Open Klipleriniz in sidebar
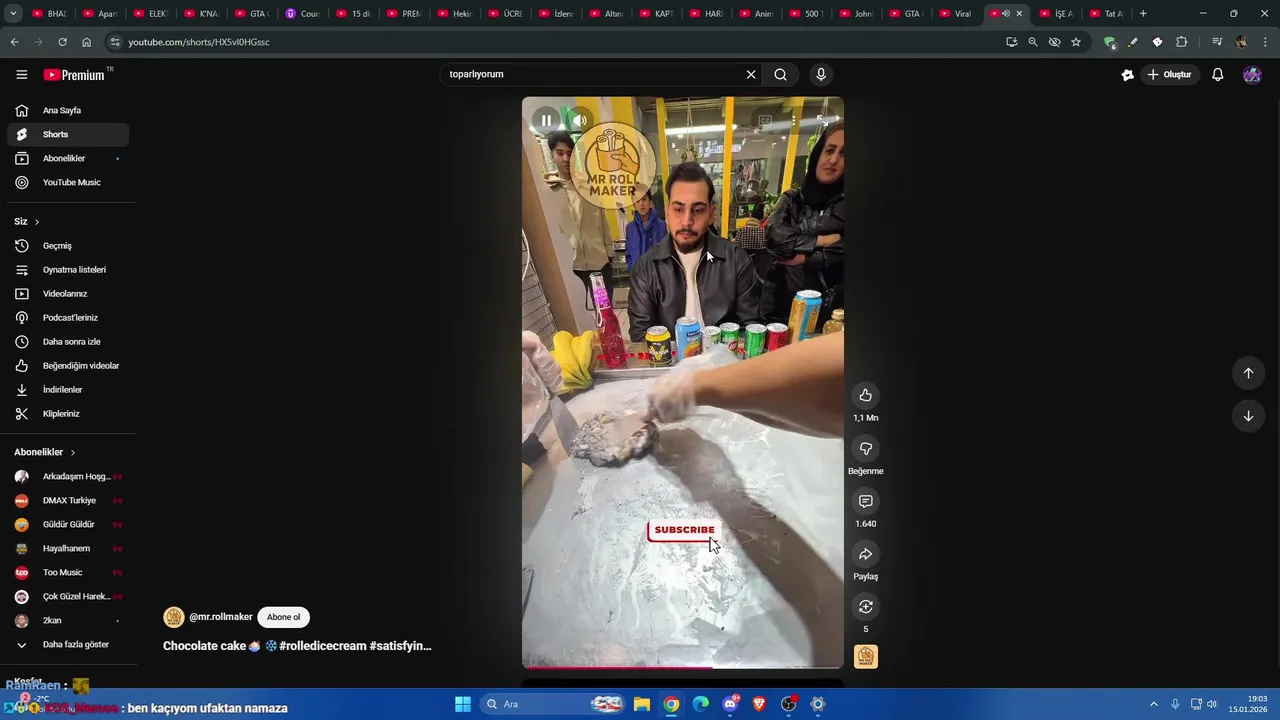The image size is (1280, 720). [x=68, y=414]
